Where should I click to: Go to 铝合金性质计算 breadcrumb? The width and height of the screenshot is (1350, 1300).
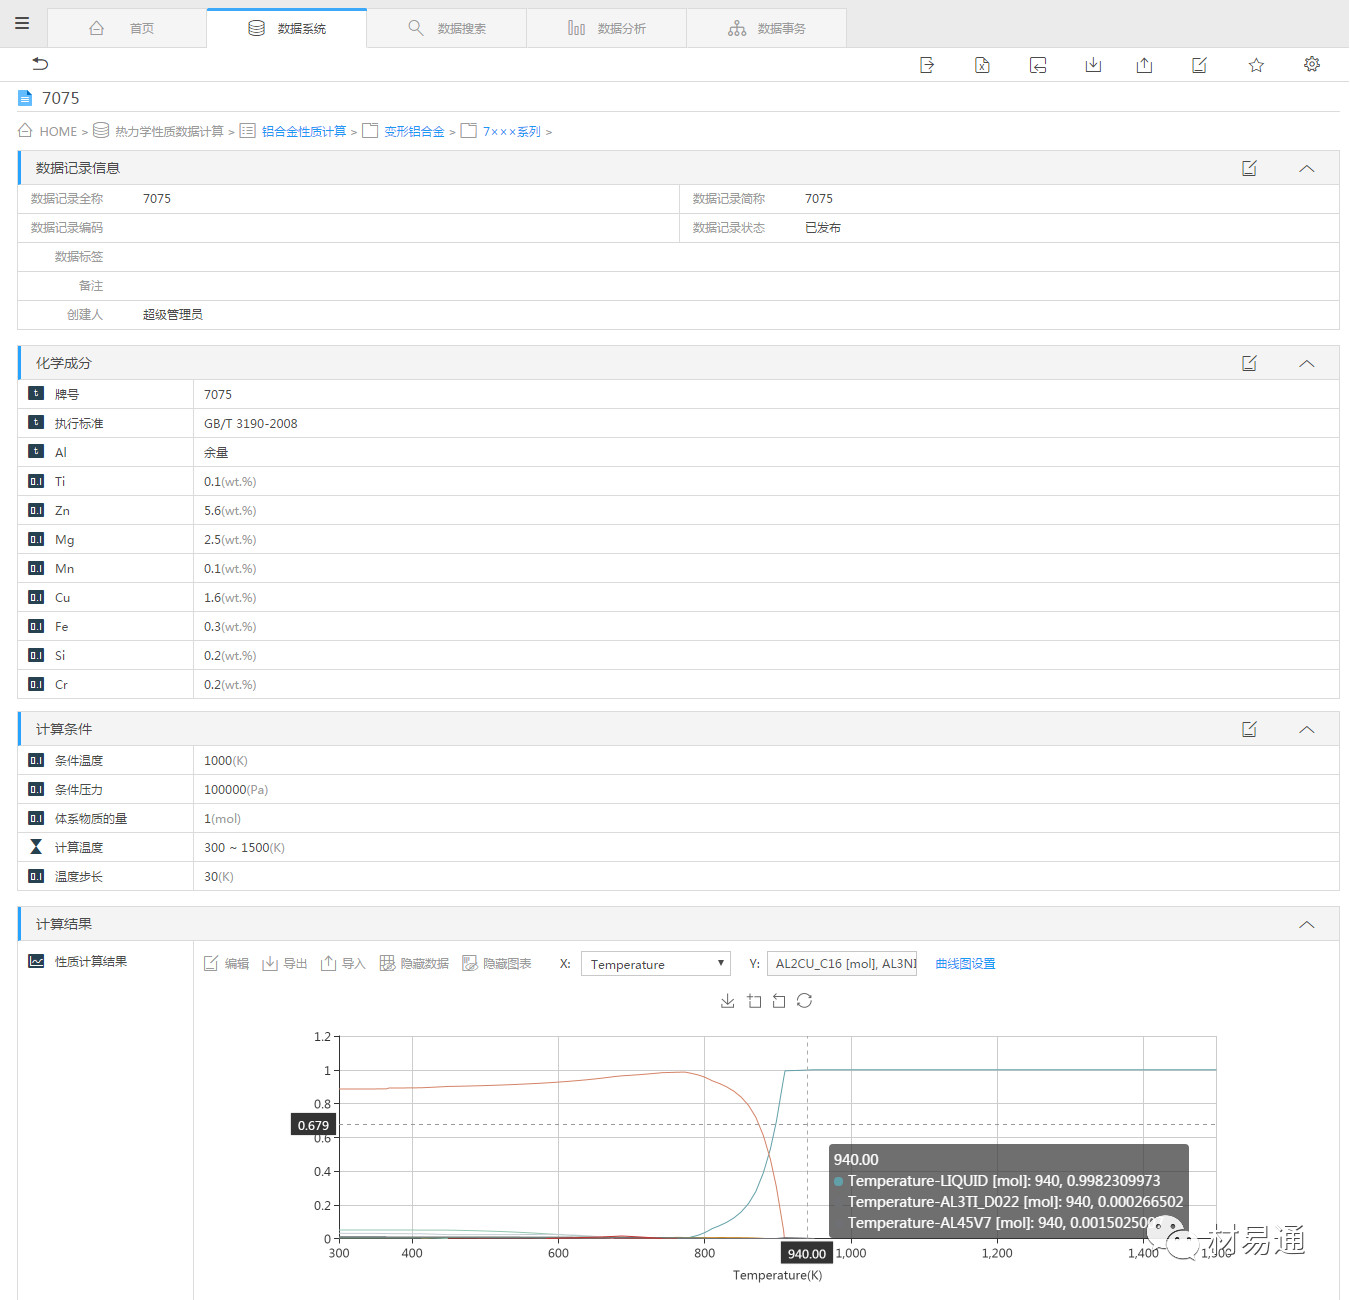coord(304,131)
